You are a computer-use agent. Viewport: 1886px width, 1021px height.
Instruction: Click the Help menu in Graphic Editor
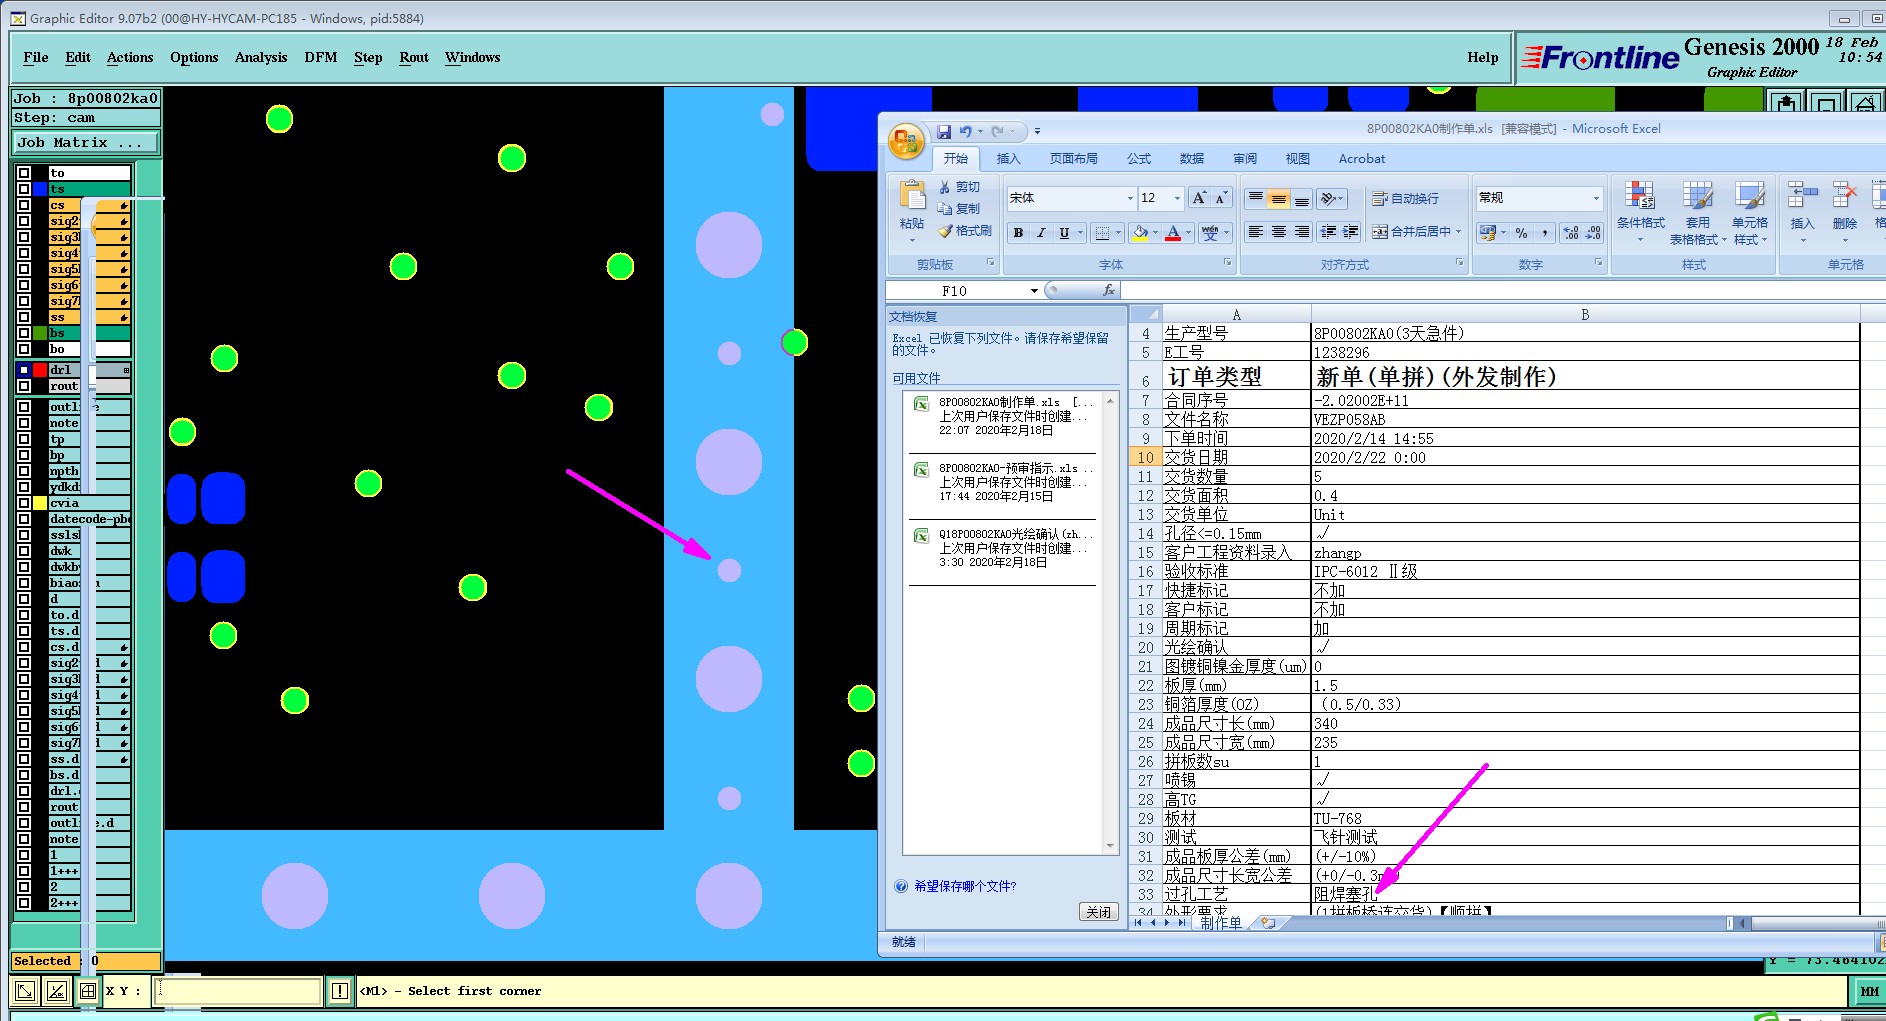tap(1483, 57)
